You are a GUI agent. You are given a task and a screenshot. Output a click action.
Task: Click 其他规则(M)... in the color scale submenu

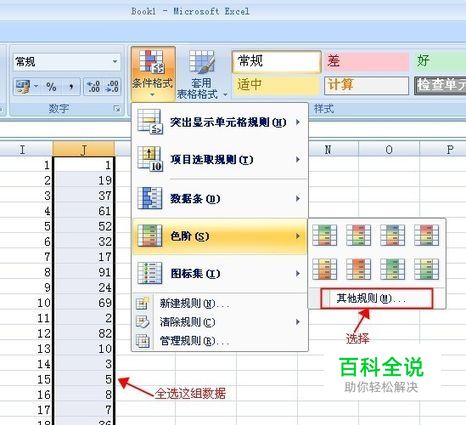[x=377, y=298]
